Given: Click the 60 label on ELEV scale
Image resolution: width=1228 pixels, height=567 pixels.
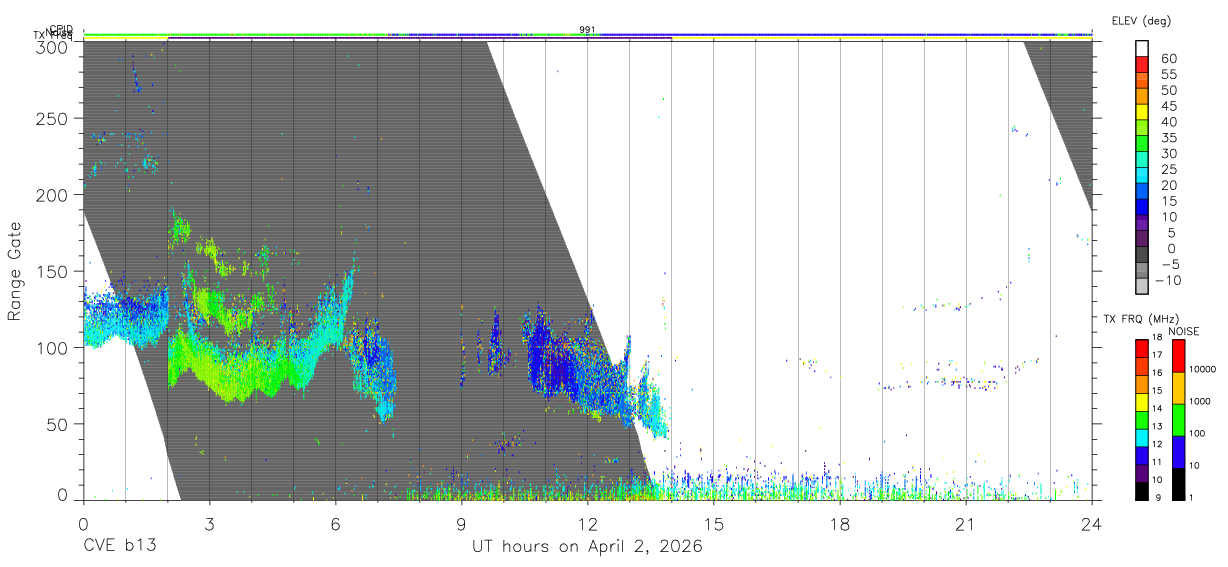Looking at the screenshot, I should pyautogui.click(x=1168, y=58).
